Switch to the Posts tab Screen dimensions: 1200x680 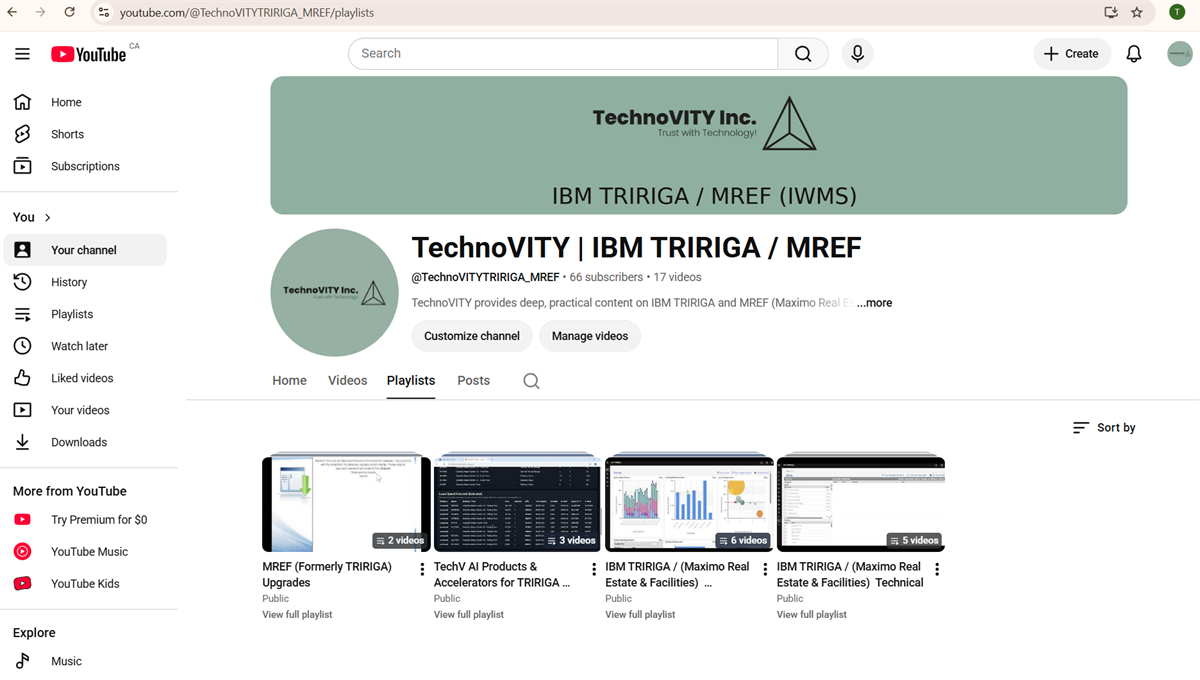[474, 381]
